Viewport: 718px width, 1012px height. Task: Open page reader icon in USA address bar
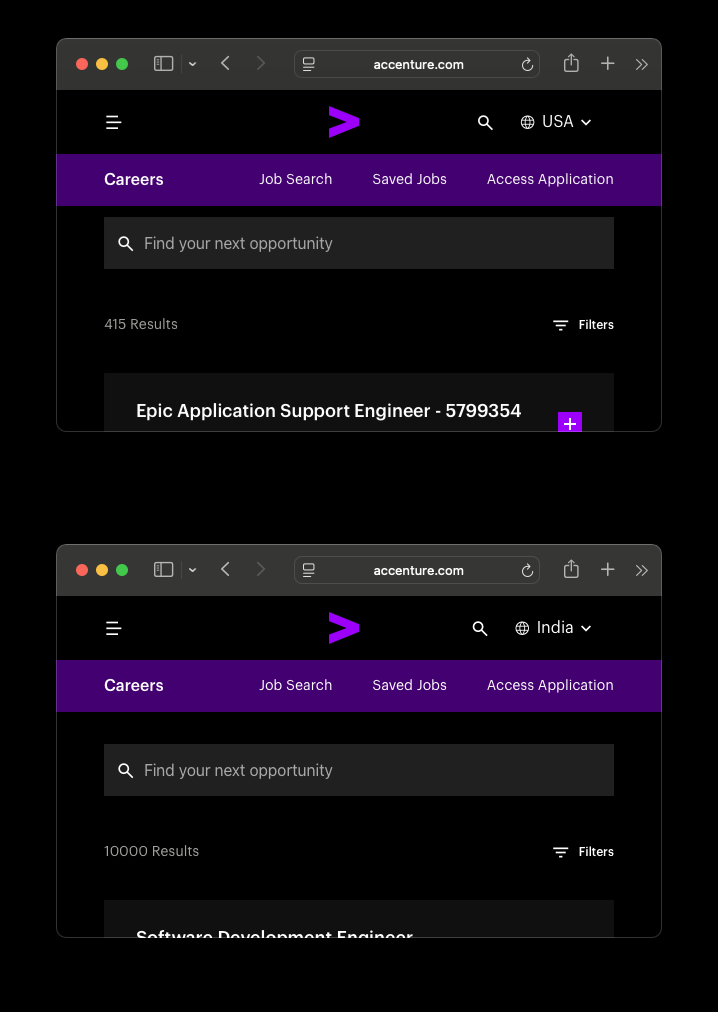[309, 65]
